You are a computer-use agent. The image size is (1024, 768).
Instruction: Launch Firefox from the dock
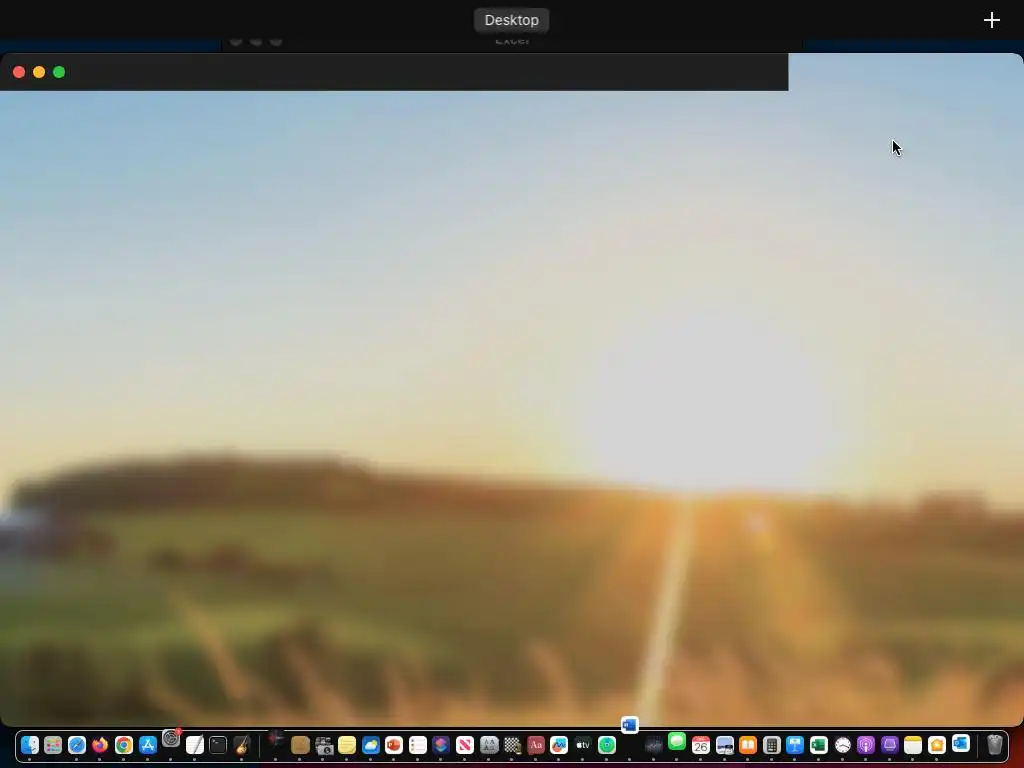(100, 745)
